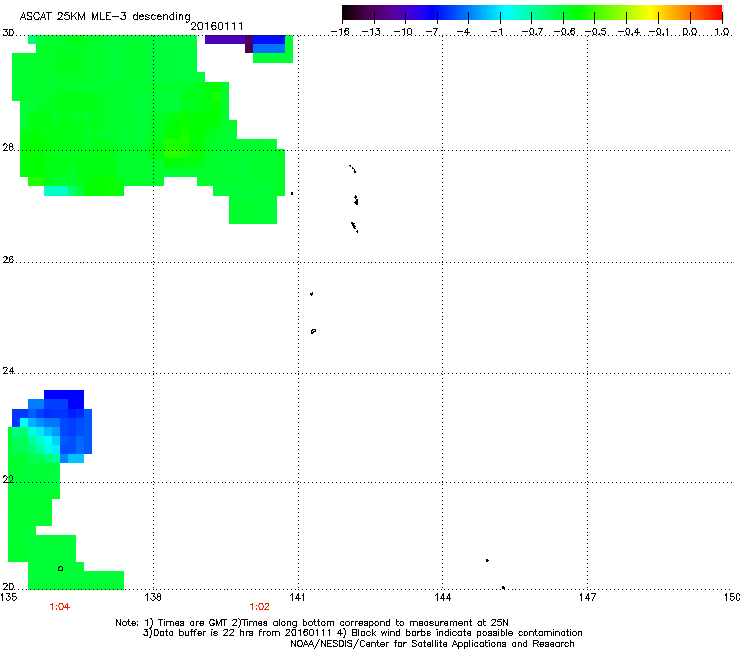
Task: Click the date label "20160111" under the title
Action: pos(217,26)
